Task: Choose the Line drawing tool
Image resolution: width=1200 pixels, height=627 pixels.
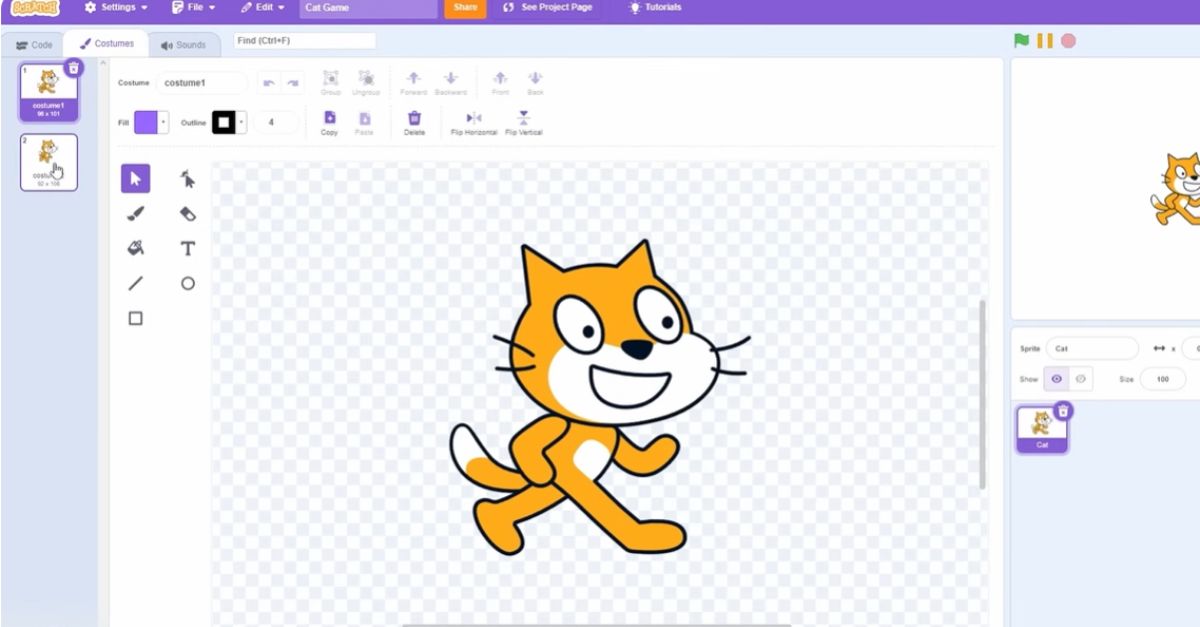Action: tap(135, 284)
